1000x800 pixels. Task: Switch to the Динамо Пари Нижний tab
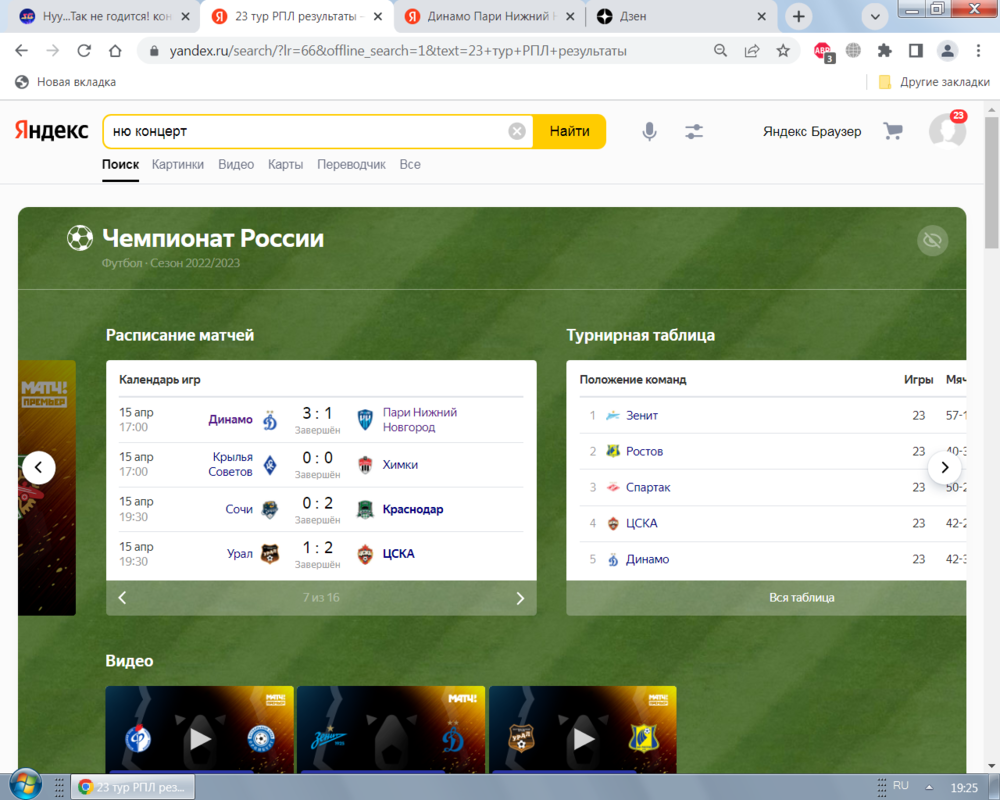(x=491, y=17)
